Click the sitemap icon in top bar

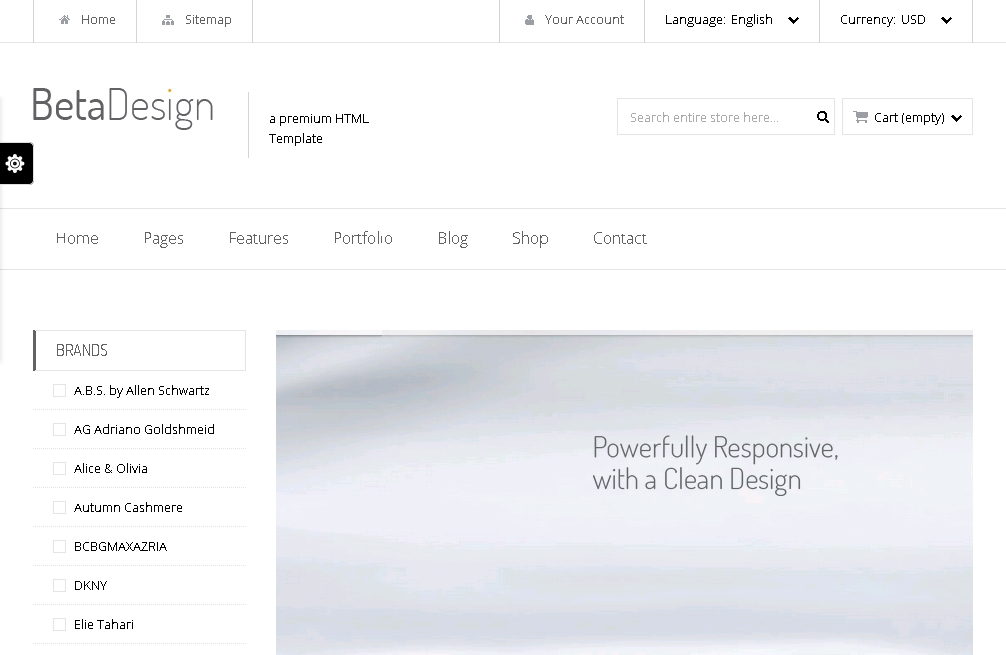click(168, 20)
